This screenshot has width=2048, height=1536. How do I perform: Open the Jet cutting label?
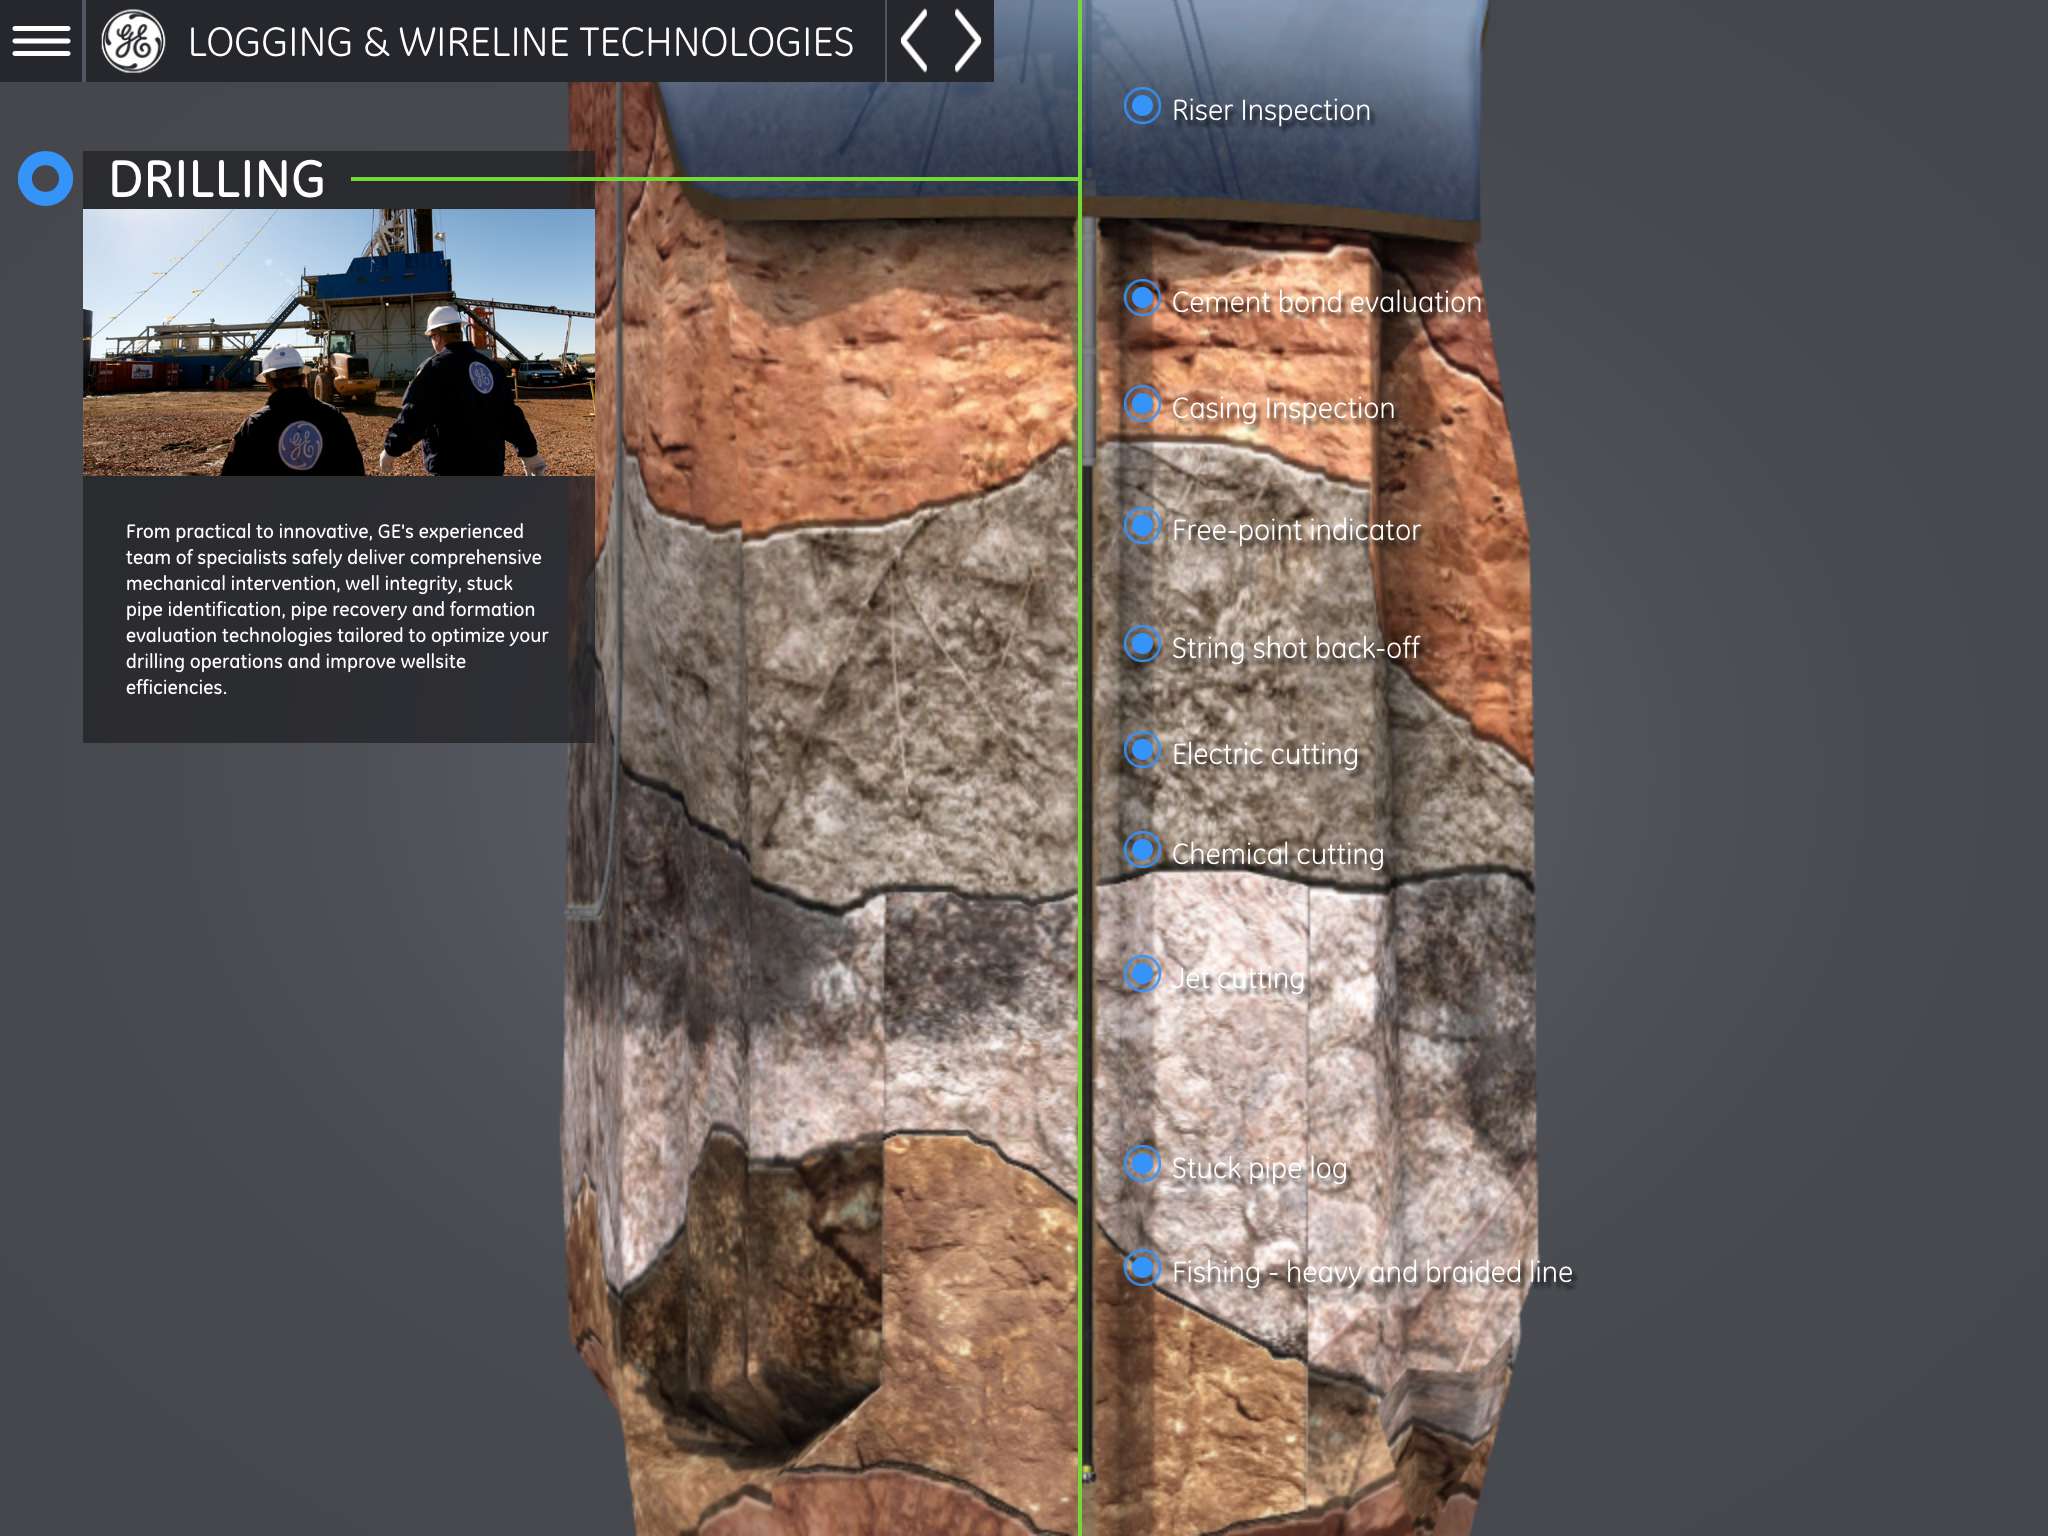coord(1238,979)
